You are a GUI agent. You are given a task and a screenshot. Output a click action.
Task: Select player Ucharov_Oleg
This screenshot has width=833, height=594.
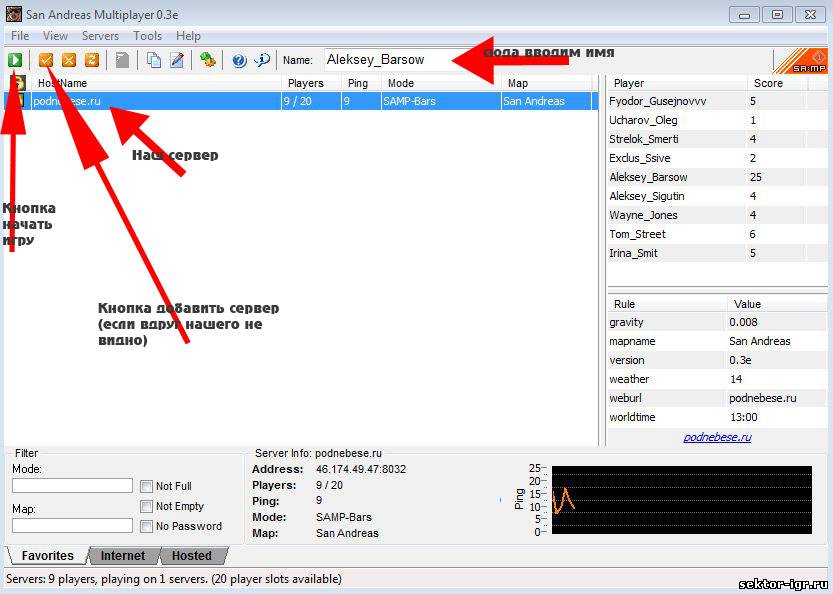[717, 120]
